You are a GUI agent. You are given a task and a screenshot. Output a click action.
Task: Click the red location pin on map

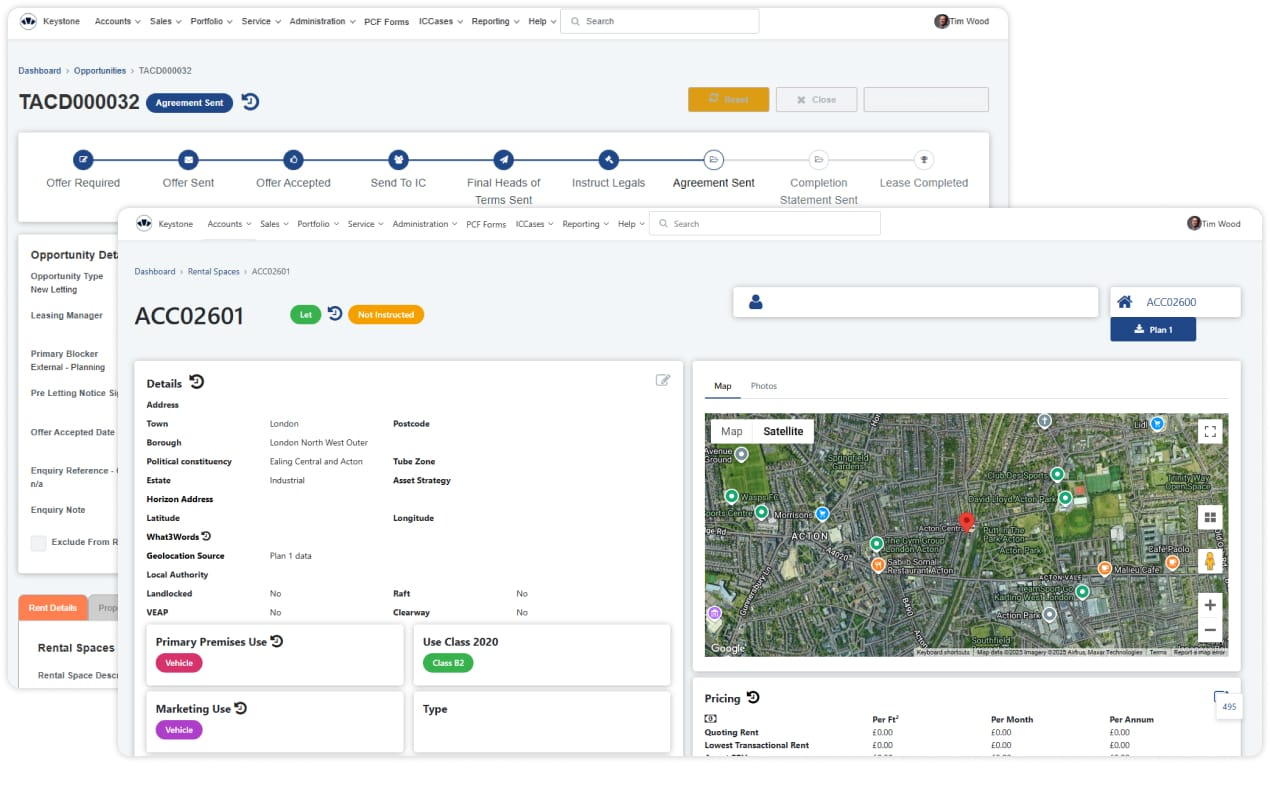[966, 521]
